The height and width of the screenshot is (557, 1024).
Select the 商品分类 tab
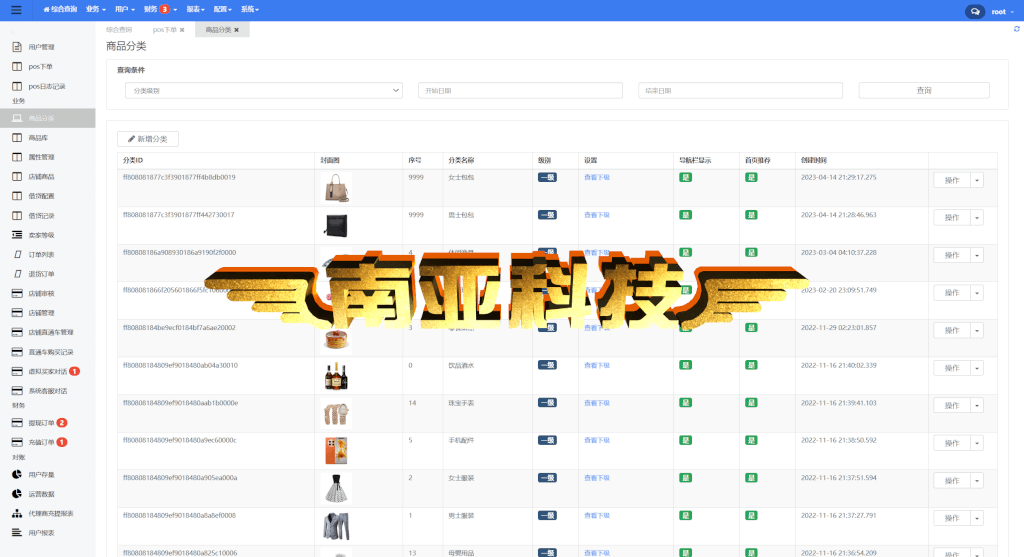(x=218, y=30)
